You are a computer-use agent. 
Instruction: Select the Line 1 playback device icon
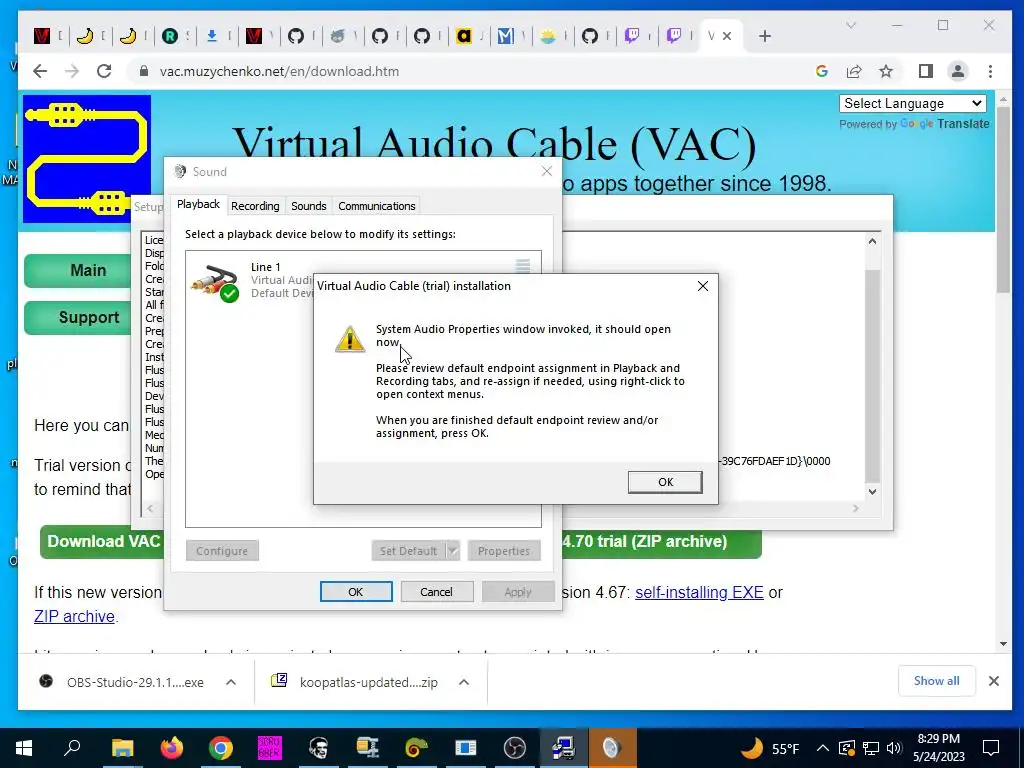pos(215,282)
